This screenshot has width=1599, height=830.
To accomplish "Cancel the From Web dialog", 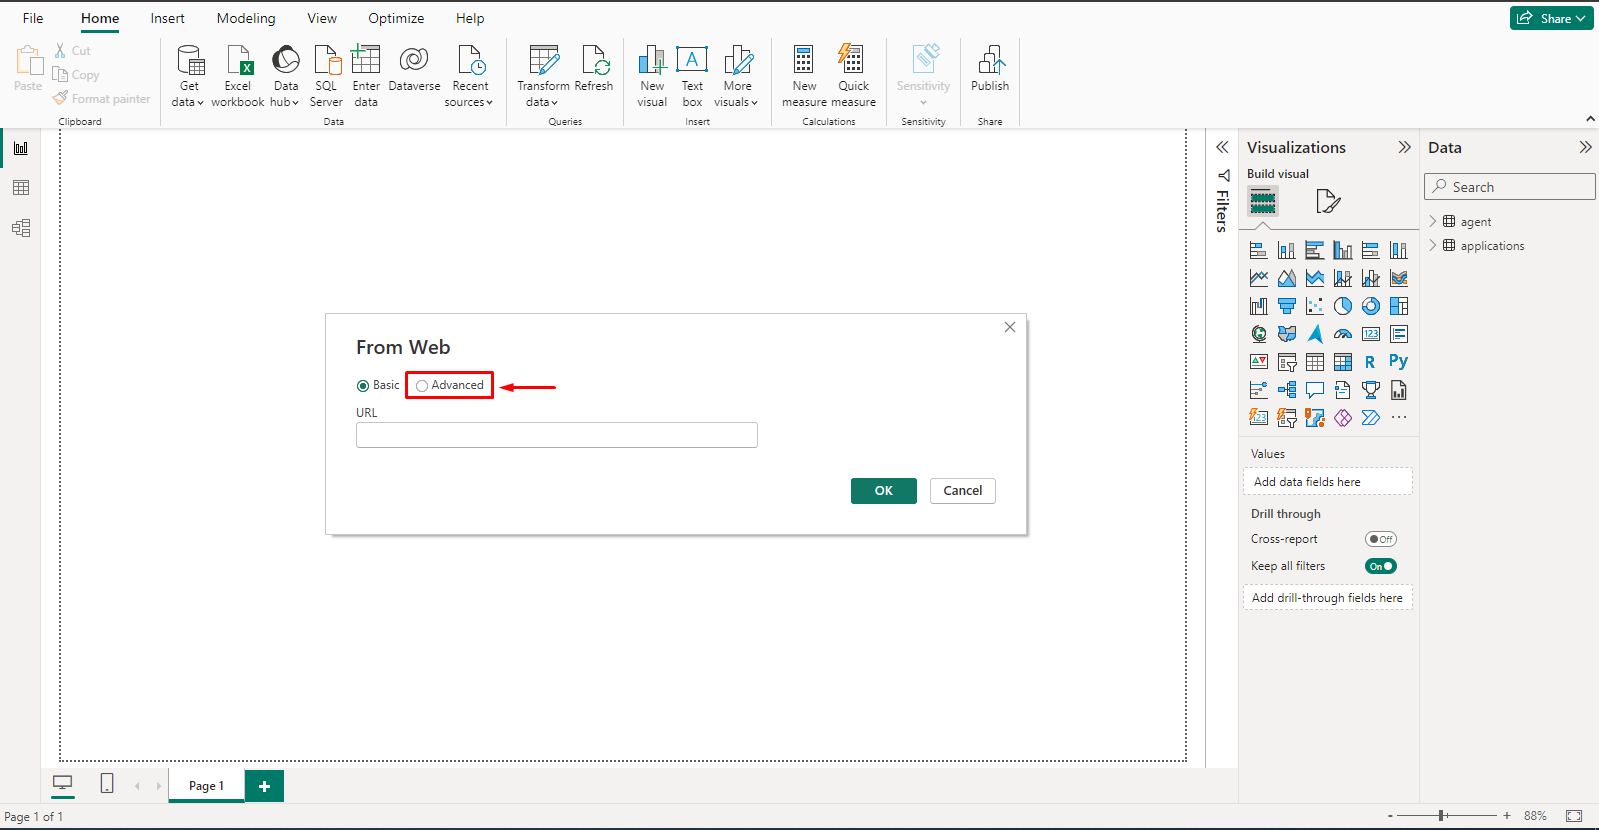I will pos(962,491).
